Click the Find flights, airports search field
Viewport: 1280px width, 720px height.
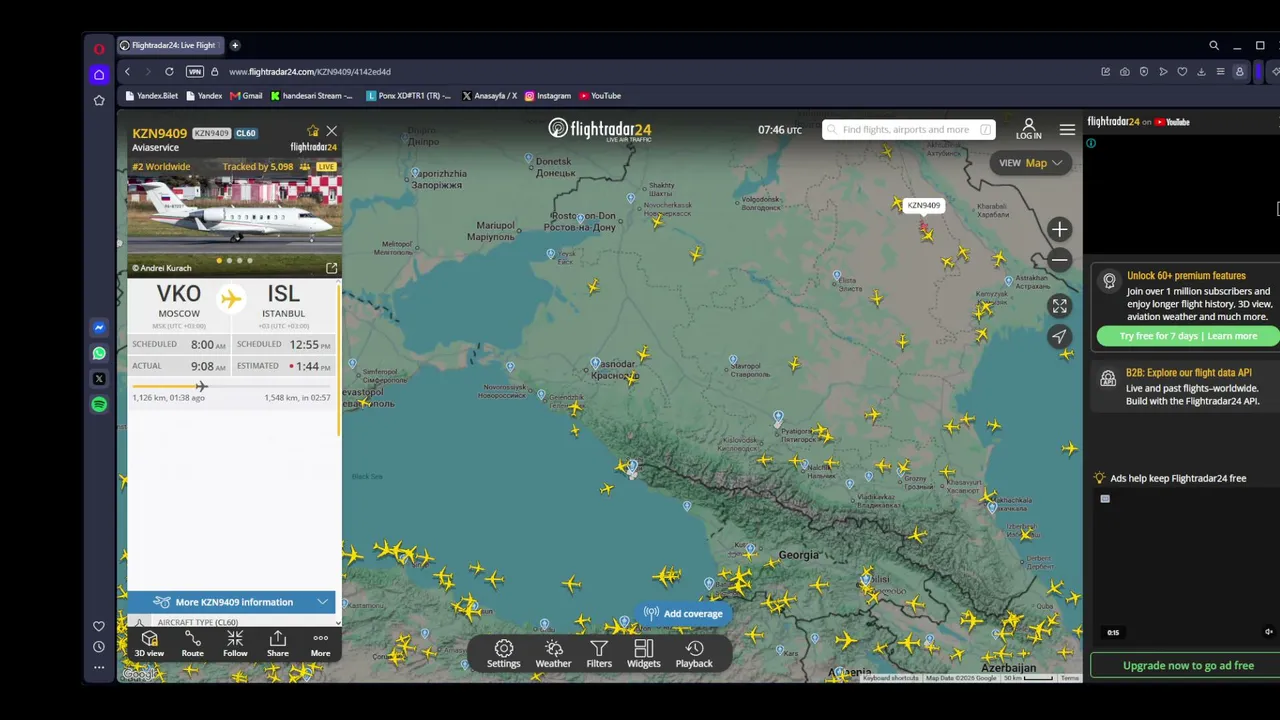point(907,130)
